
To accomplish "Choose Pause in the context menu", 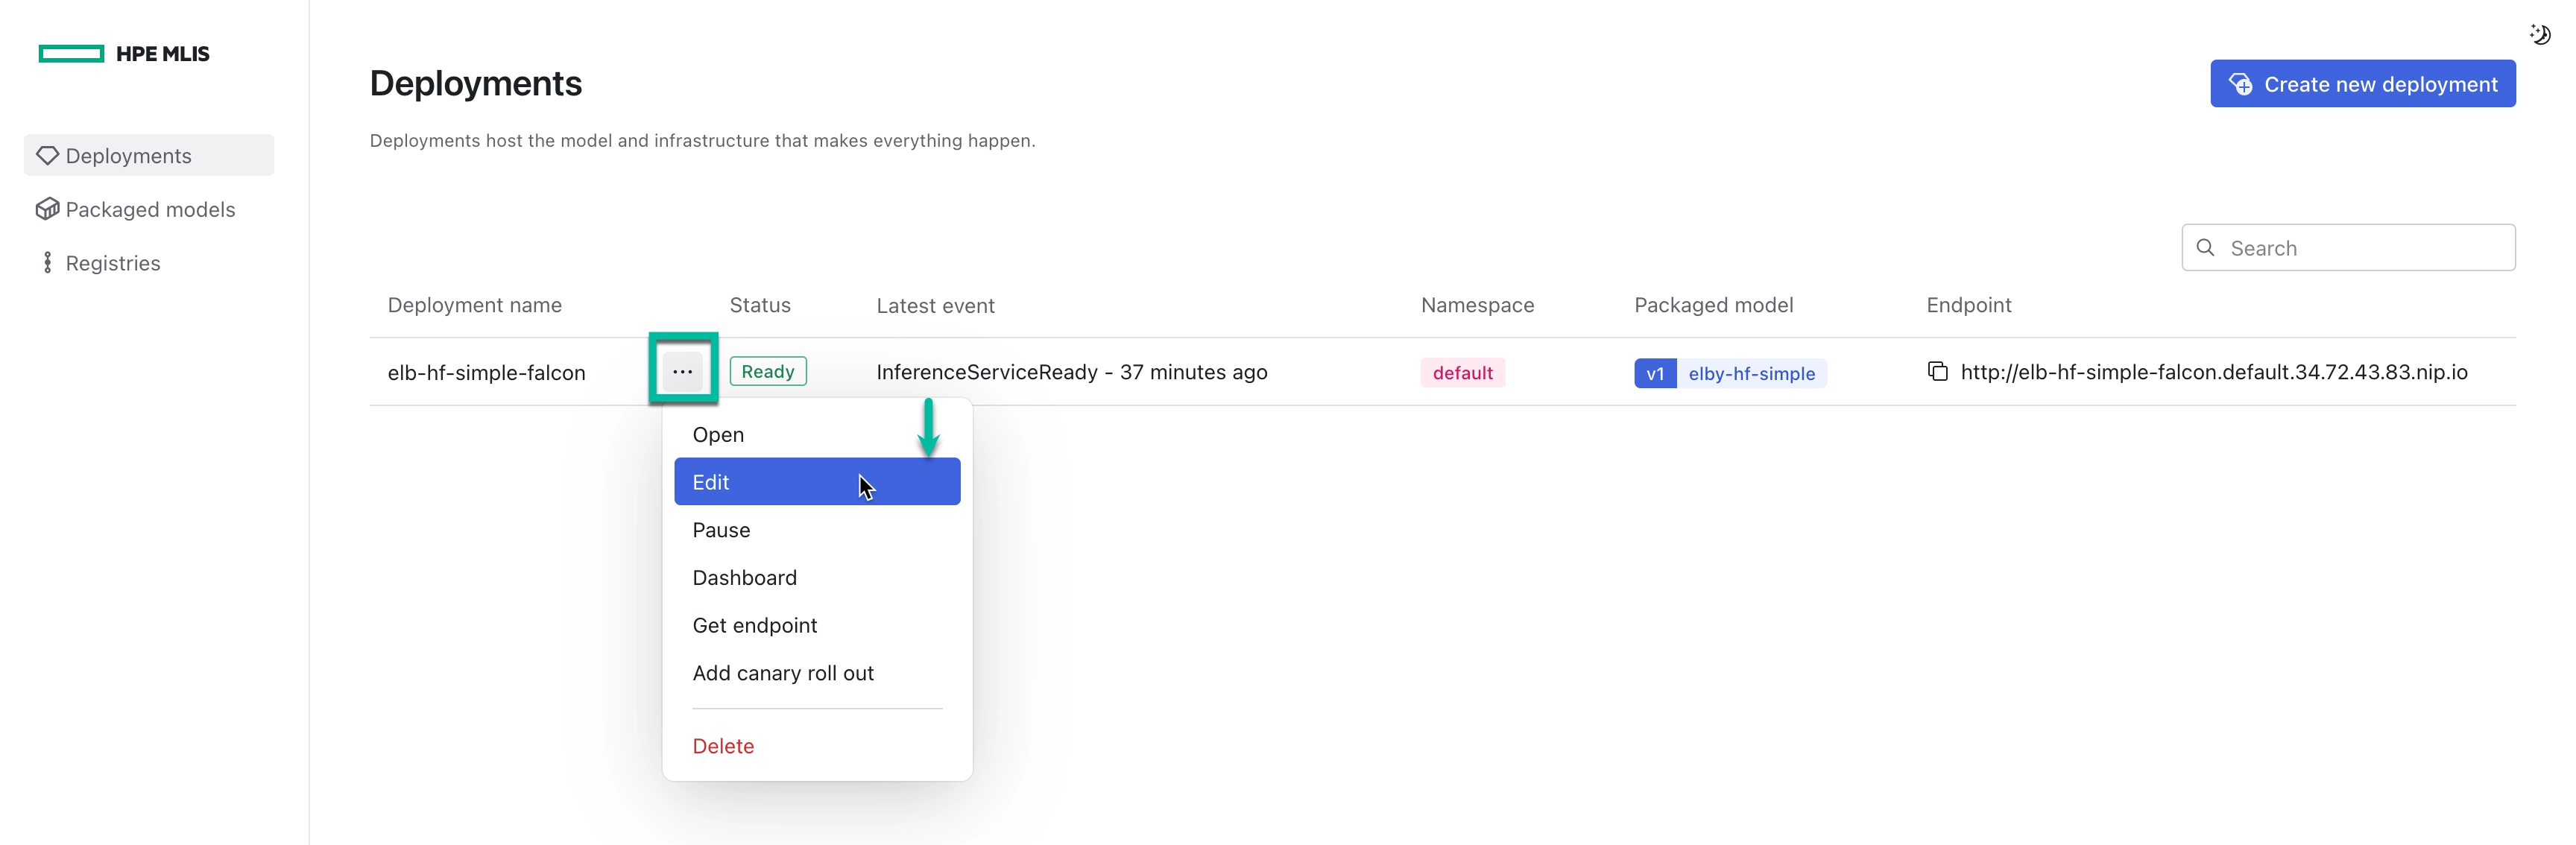I will 817,530.
